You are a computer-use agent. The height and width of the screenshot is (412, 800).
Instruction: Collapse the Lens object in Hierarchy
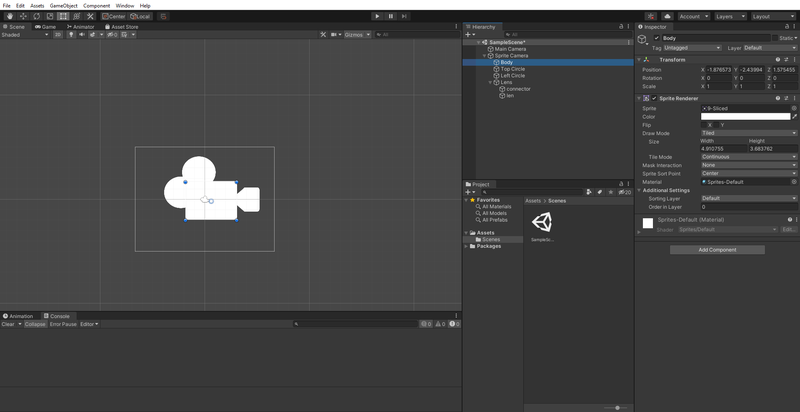491,82
